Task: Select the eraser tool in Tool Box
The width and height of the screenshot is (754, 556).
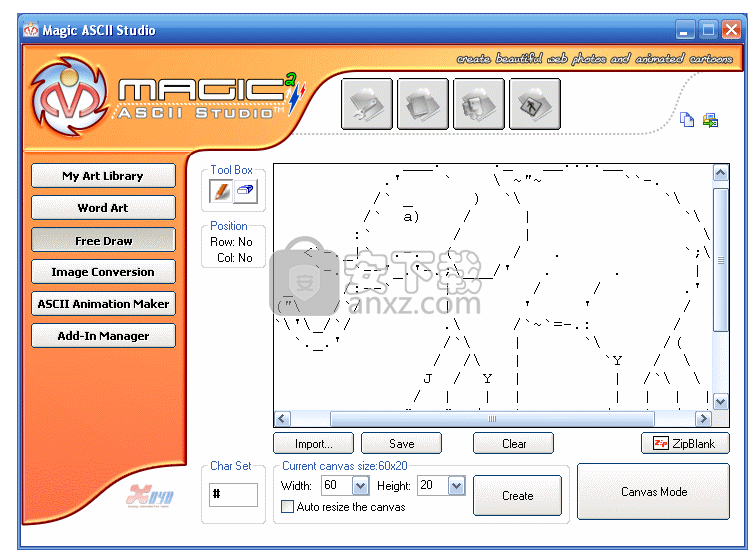Action: (x=245, y=191)
